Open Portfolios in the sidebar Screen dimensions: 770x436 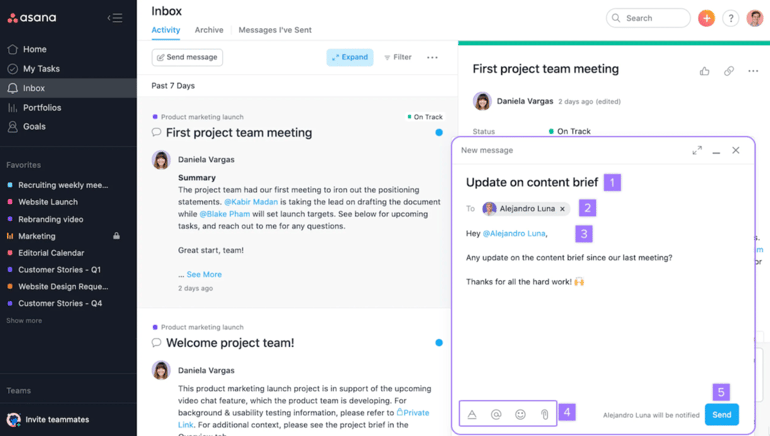[42, 108]
